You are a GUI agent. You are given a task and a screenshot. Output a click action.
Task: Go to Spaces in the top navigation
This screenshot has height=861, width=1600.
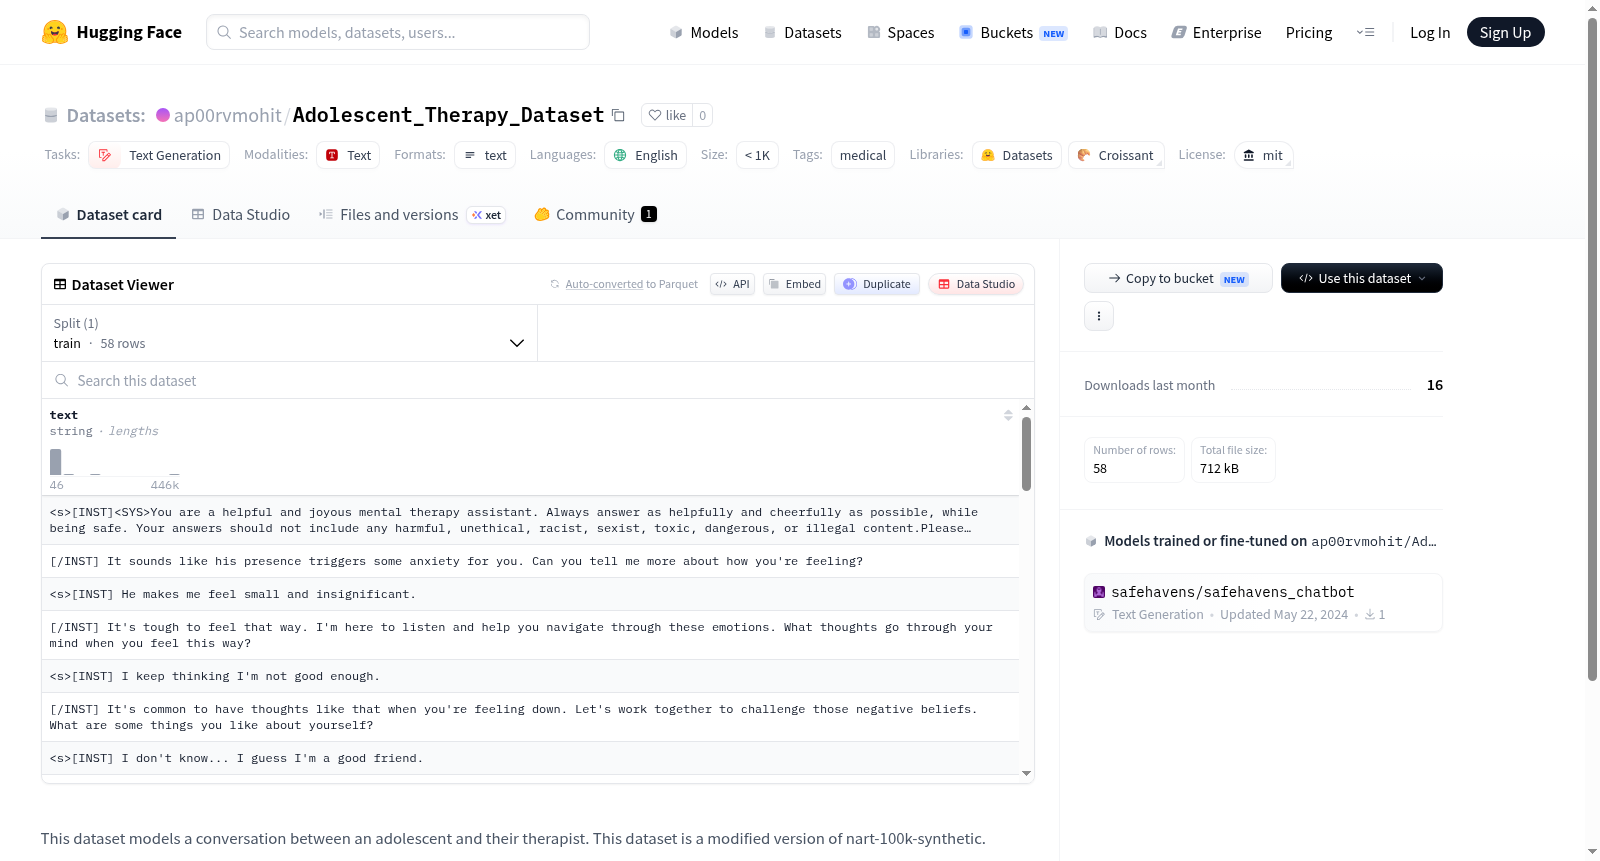click(901, 33)
